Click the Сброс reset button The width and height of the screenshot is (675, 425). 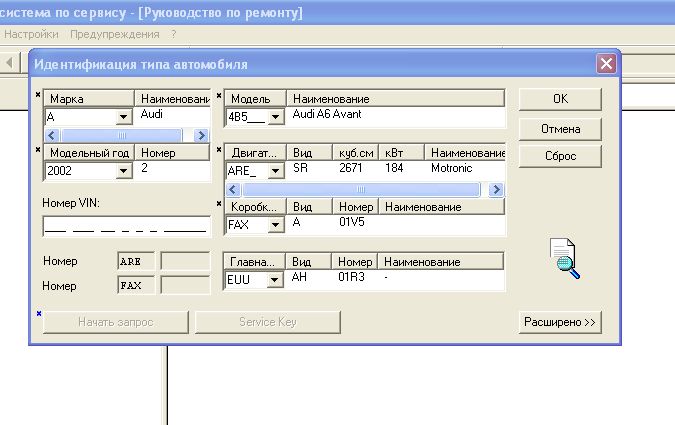pyautogui.click(x=560, y=157)
